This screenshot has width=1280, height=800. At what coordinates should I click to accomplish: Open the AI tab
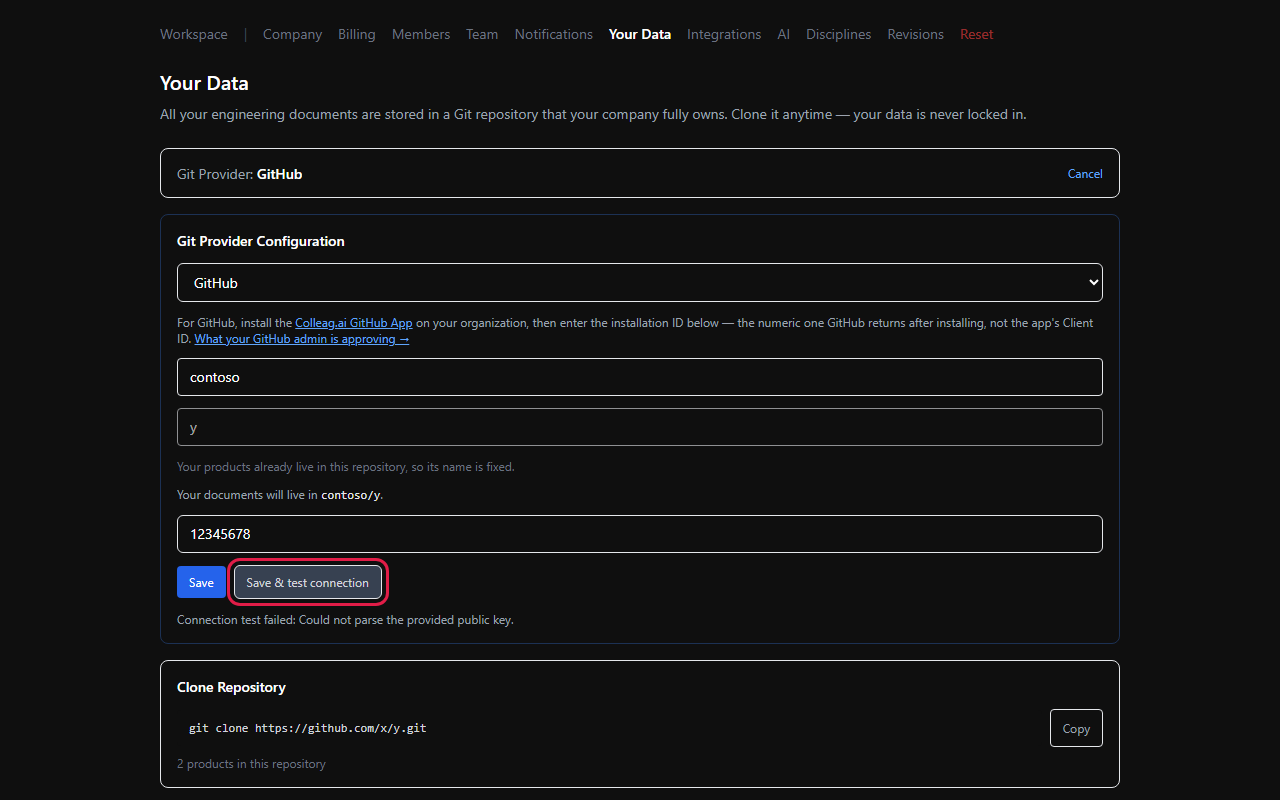point(784,34)
